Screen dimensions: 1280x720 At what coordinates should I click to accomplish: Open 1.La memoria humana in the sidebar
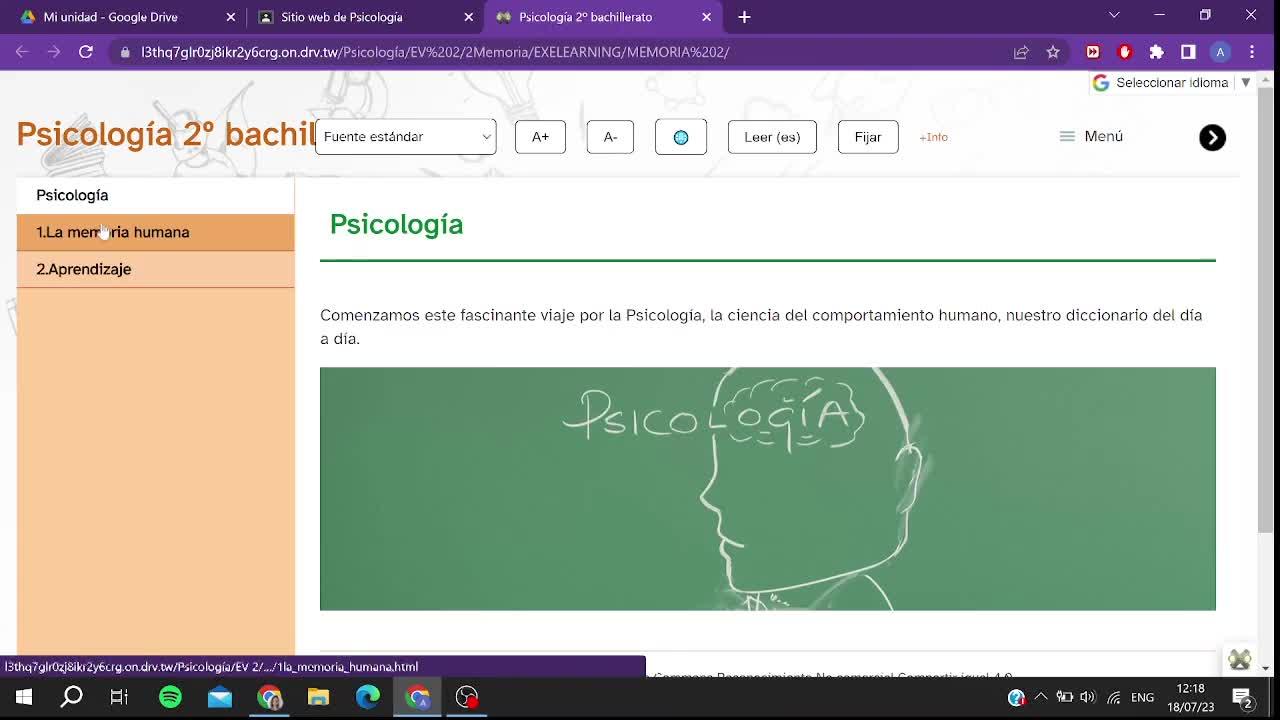[x=155, y=232]
